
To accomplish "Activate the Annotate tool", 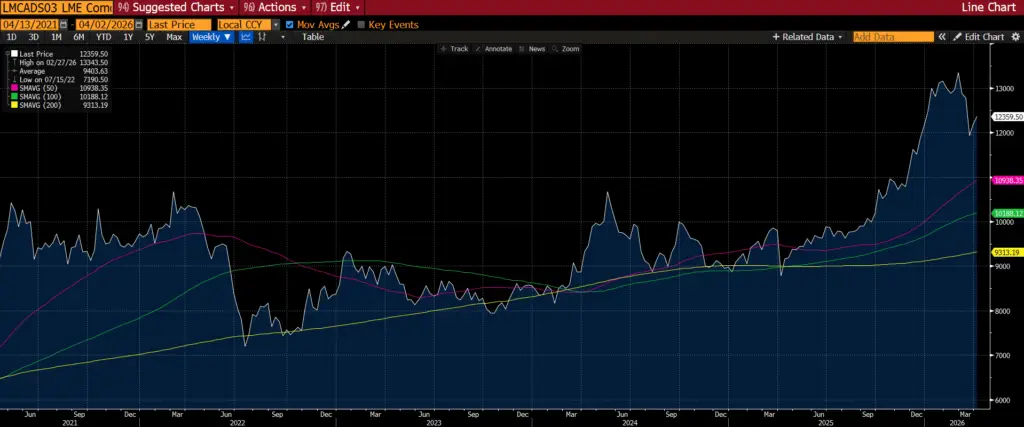I will pyautogui.click(x=494, y=49).
